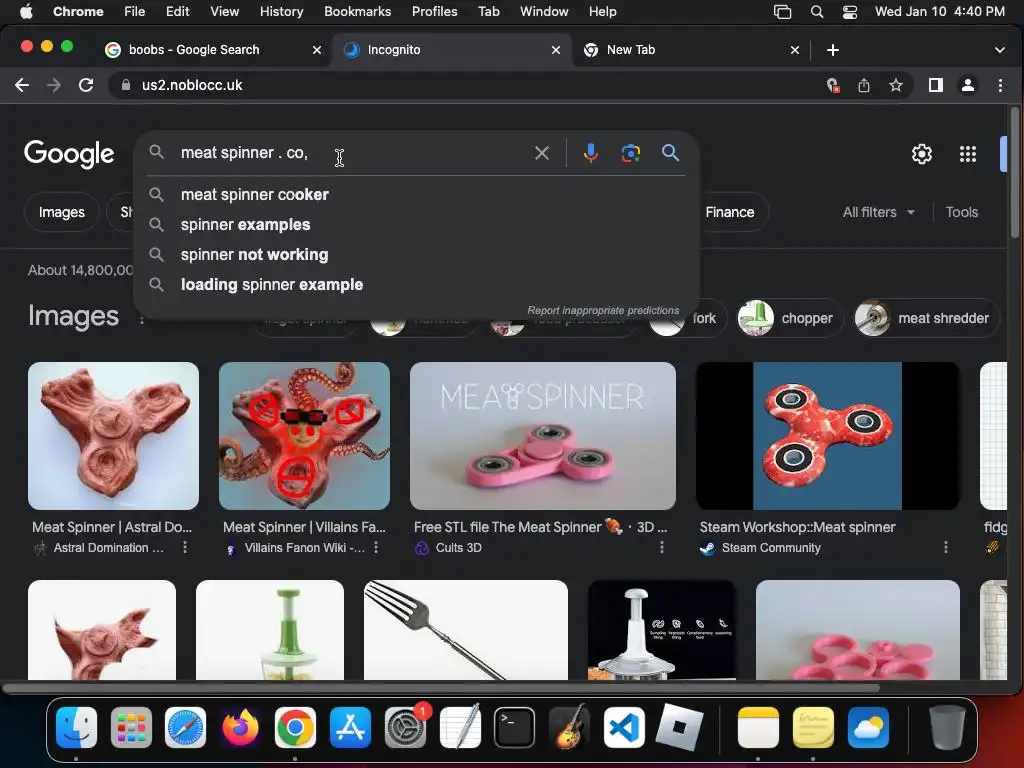Open Launchpad from the Dock
The width and height of the screenshot is (1024, 768).
point(131,727)
